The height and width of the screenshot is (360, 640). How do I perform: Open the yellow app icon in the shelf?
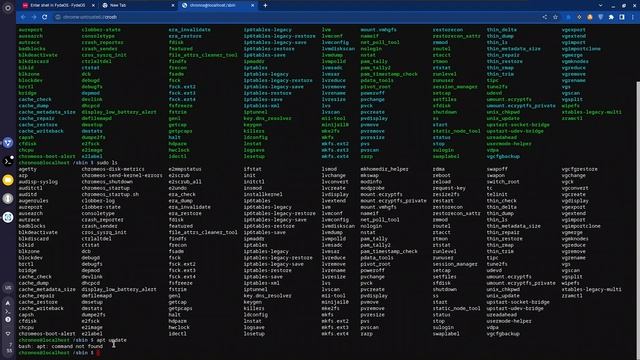(8, 180)
